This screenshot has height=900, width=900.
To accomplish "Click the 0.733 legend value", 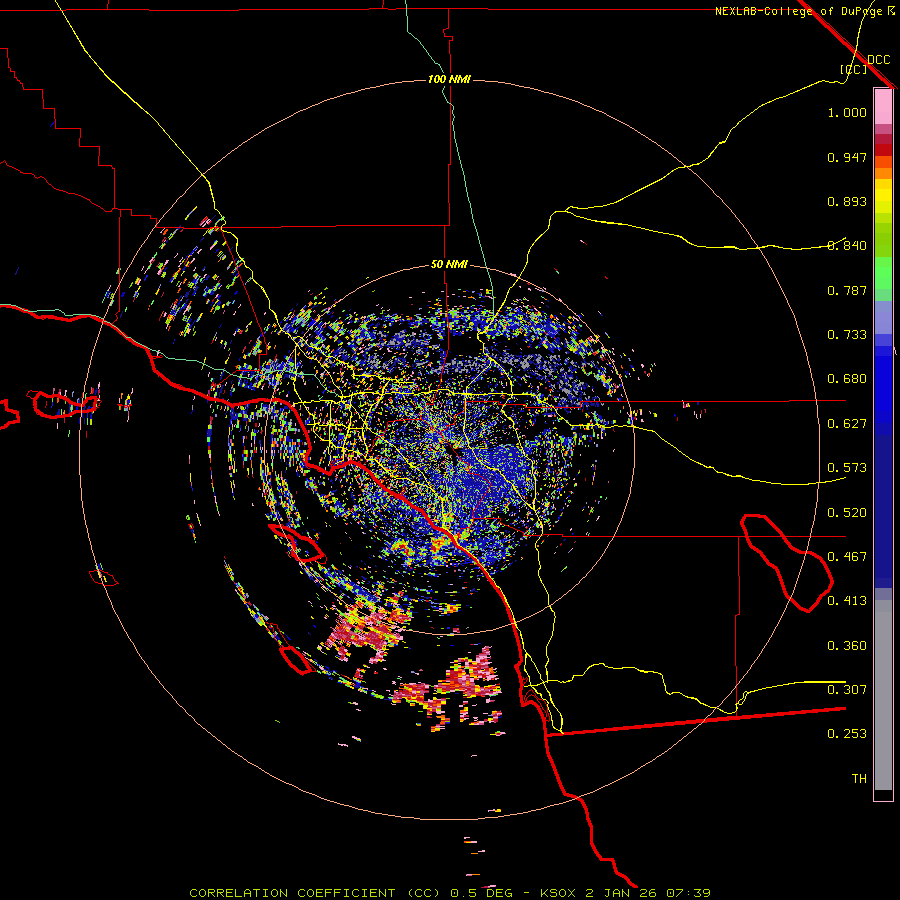I will click(x=847, y=335).
